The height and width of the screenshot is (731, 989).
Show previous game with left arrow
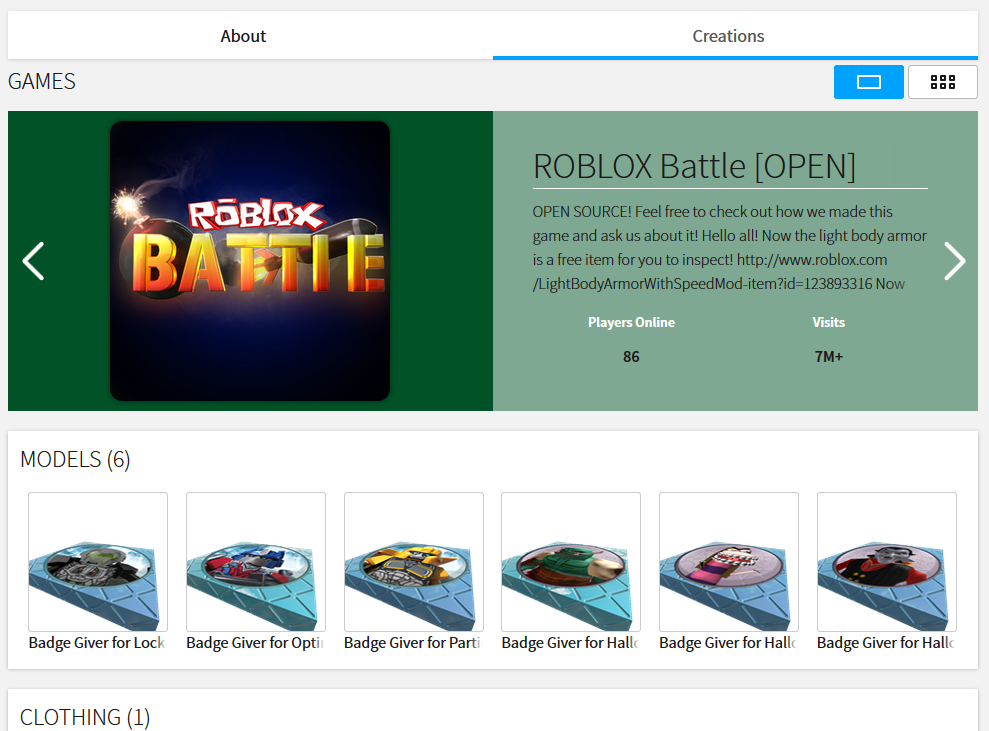tap(33, 260)
